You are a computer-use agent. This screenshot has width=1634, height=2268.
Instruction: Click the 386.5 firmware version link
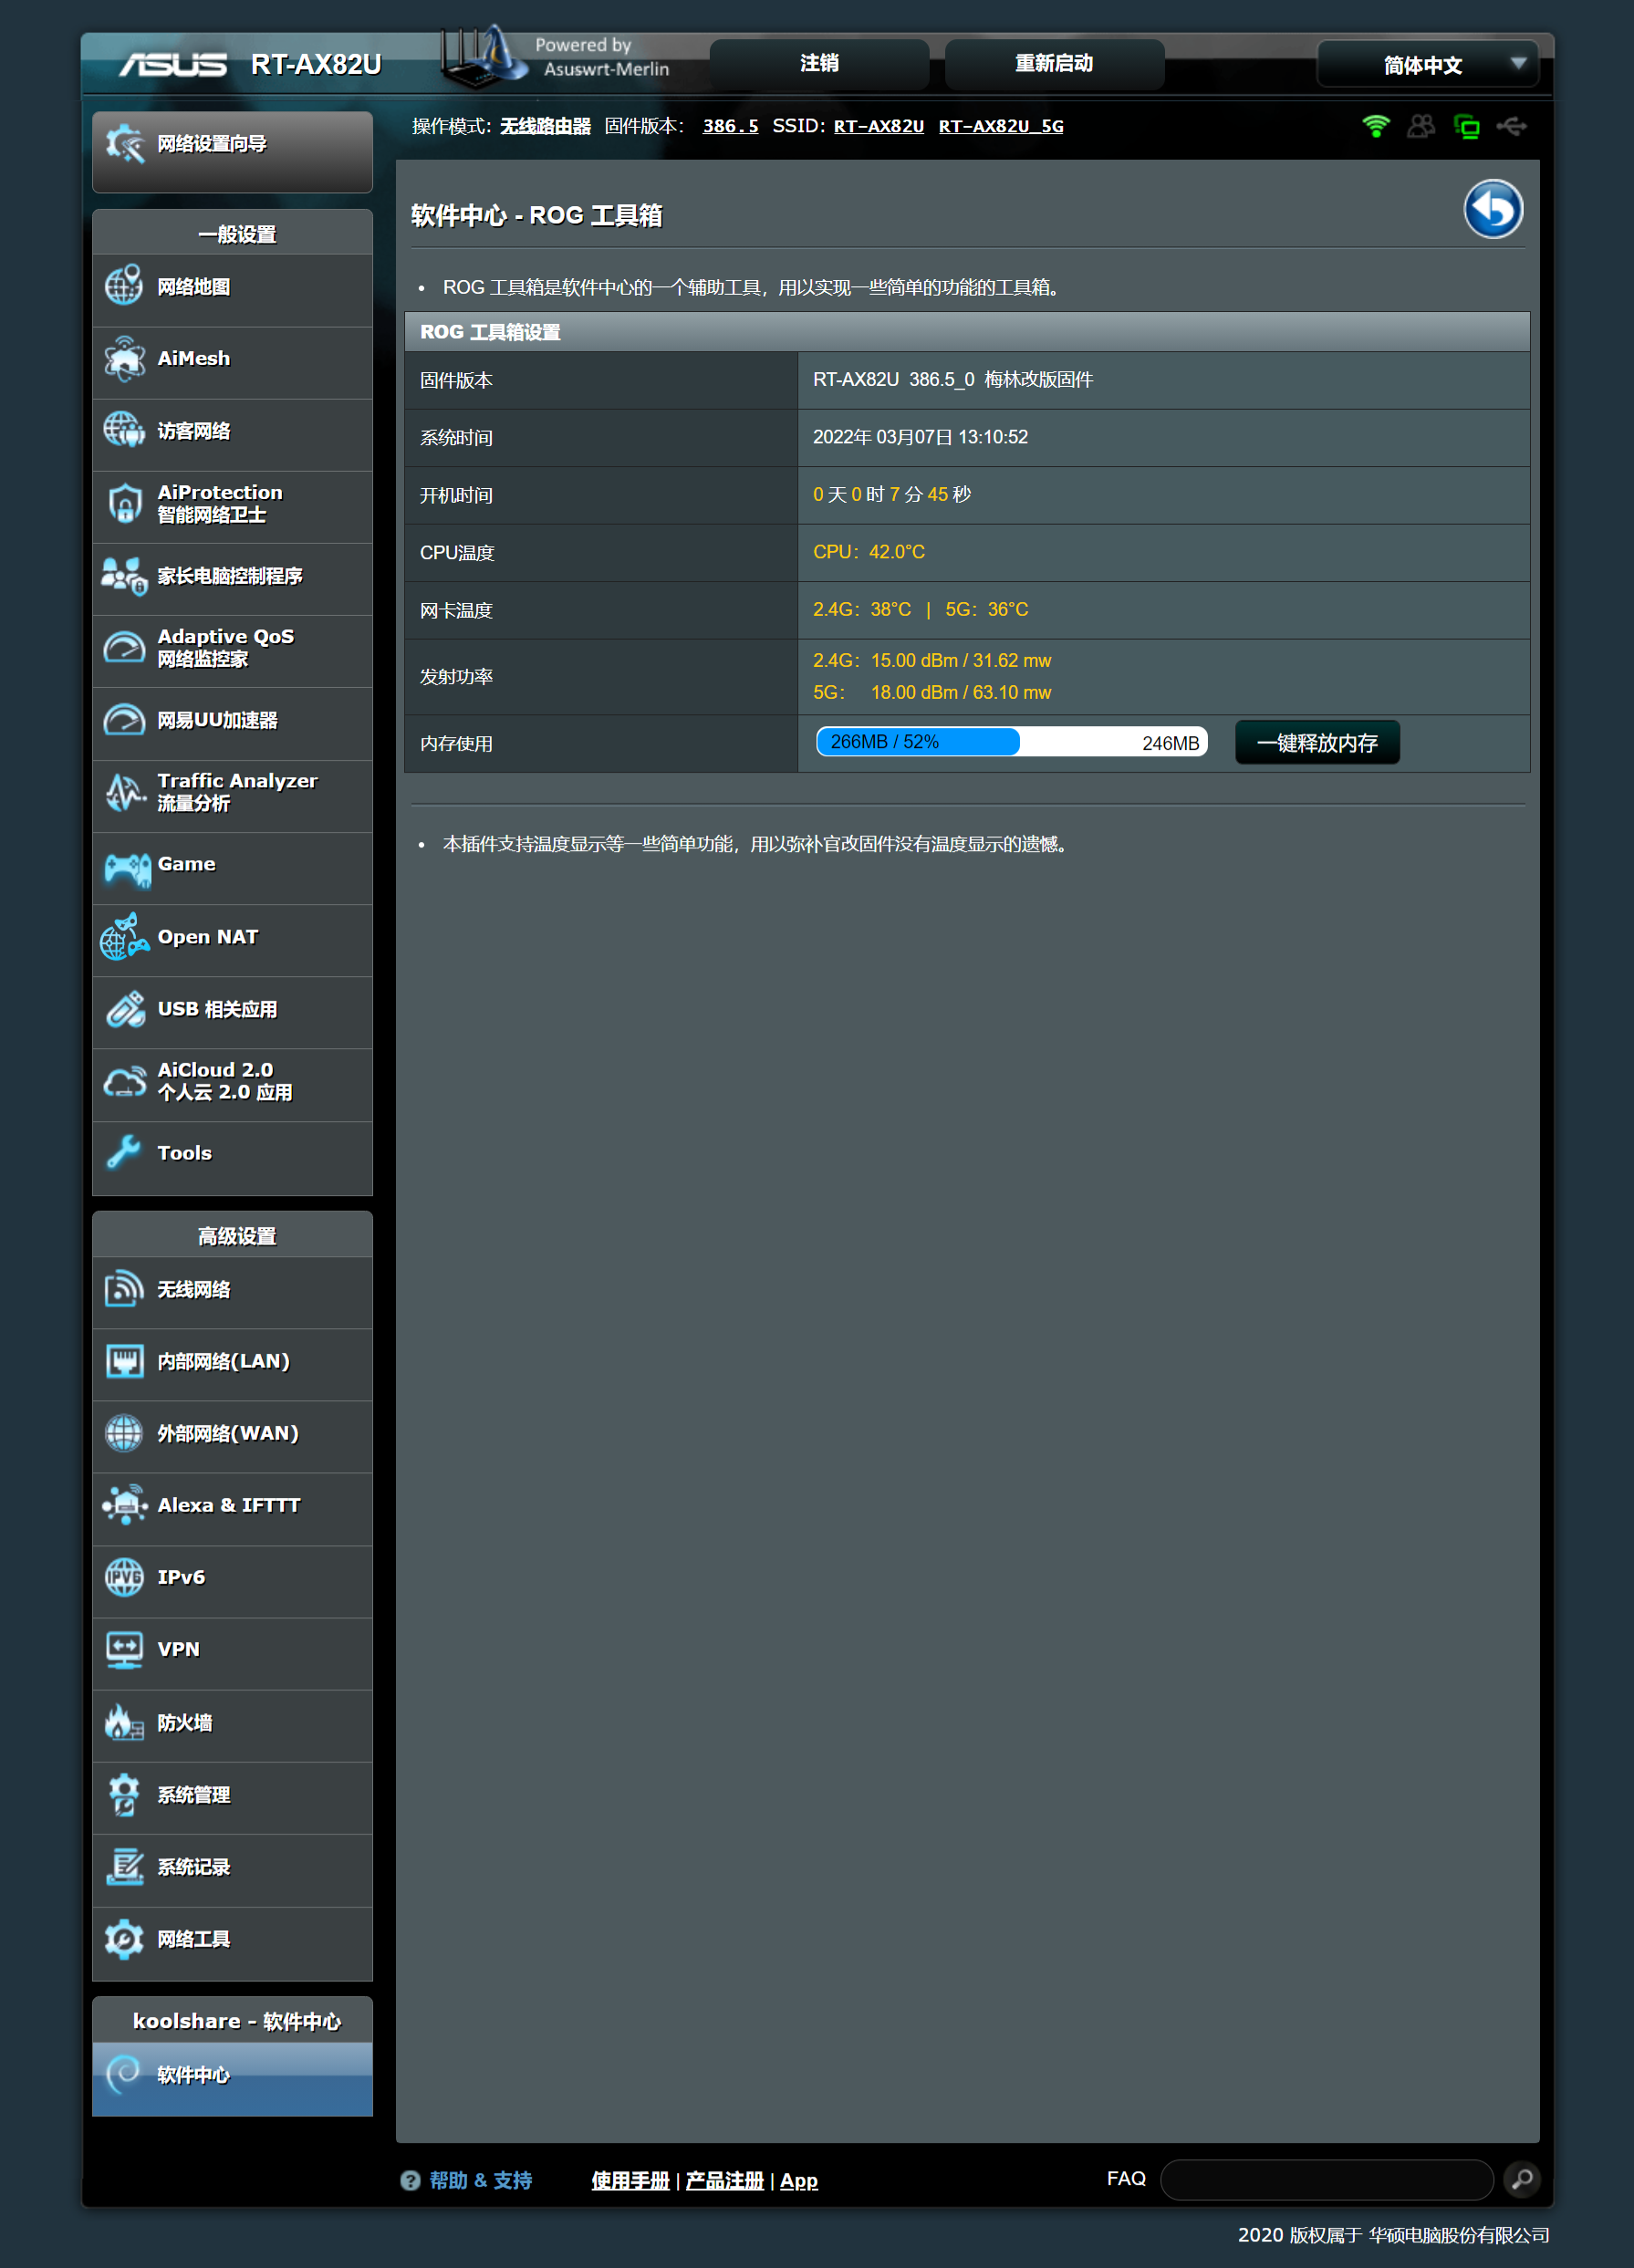coord(730,126)
